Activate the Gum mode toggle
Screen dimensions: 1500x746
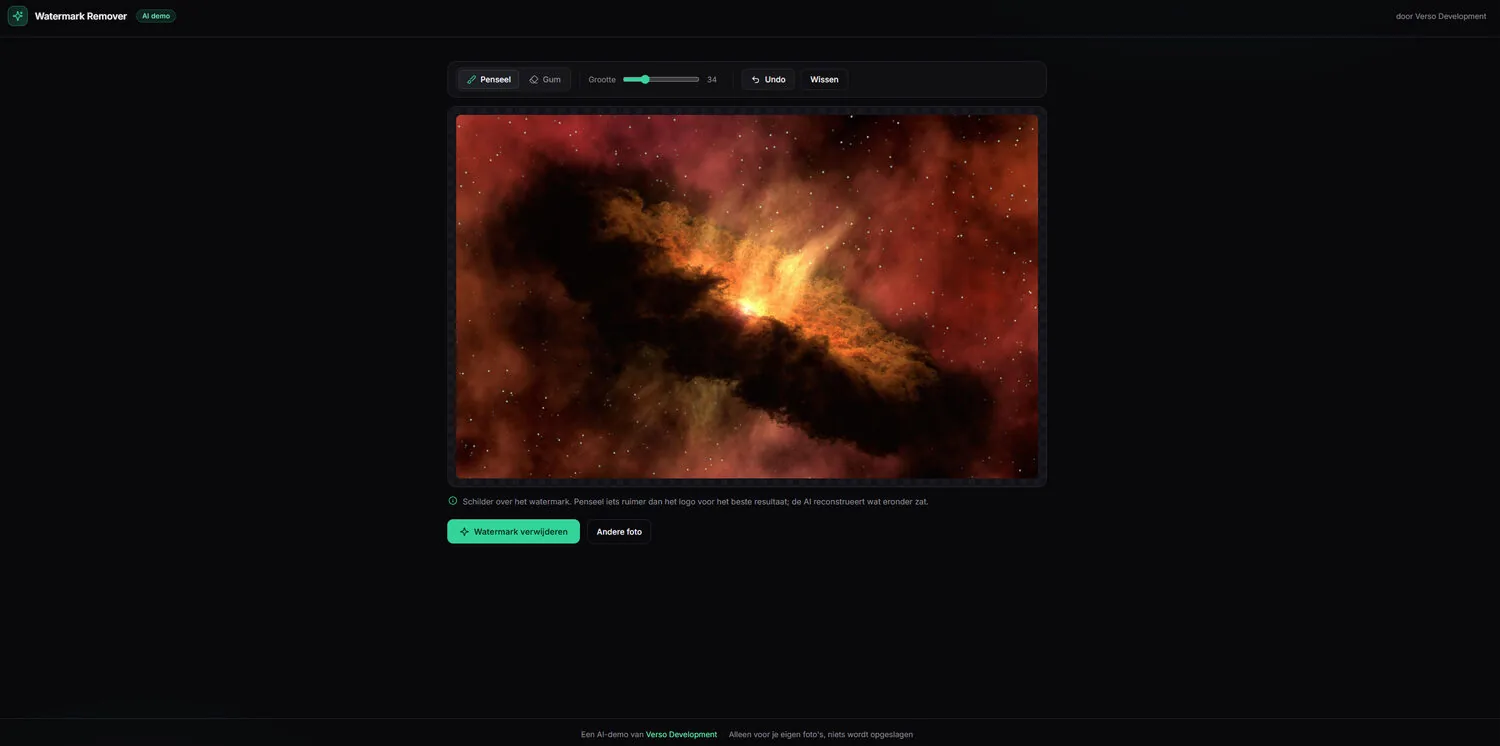(x=545, y=80)
